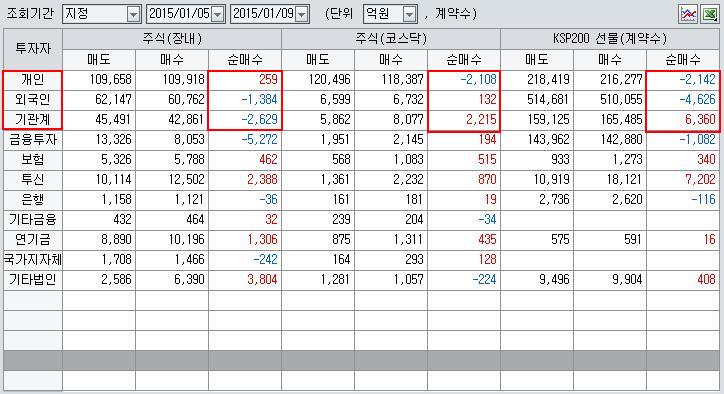Click the end date field 2015/01/09
The image size is (724, 394).
264,14
